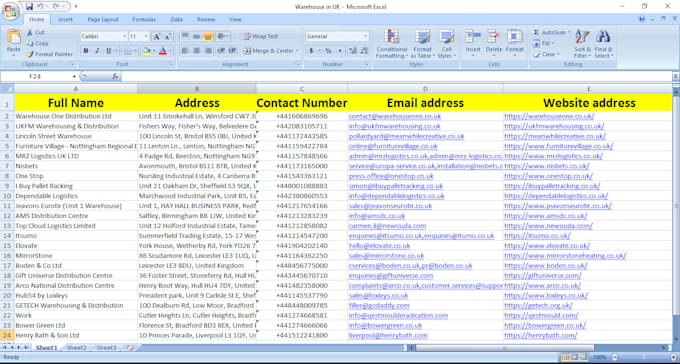Image resolution: width=680 pixels, height=364 pixels.
Task: Switch to the Insert ribbon tab
Action: click(65, 20)
